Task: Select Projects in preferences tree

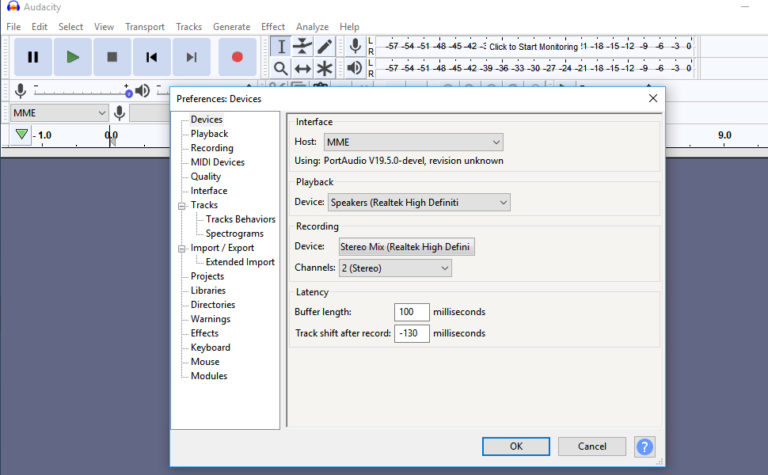Action: [x=207, y=276]
